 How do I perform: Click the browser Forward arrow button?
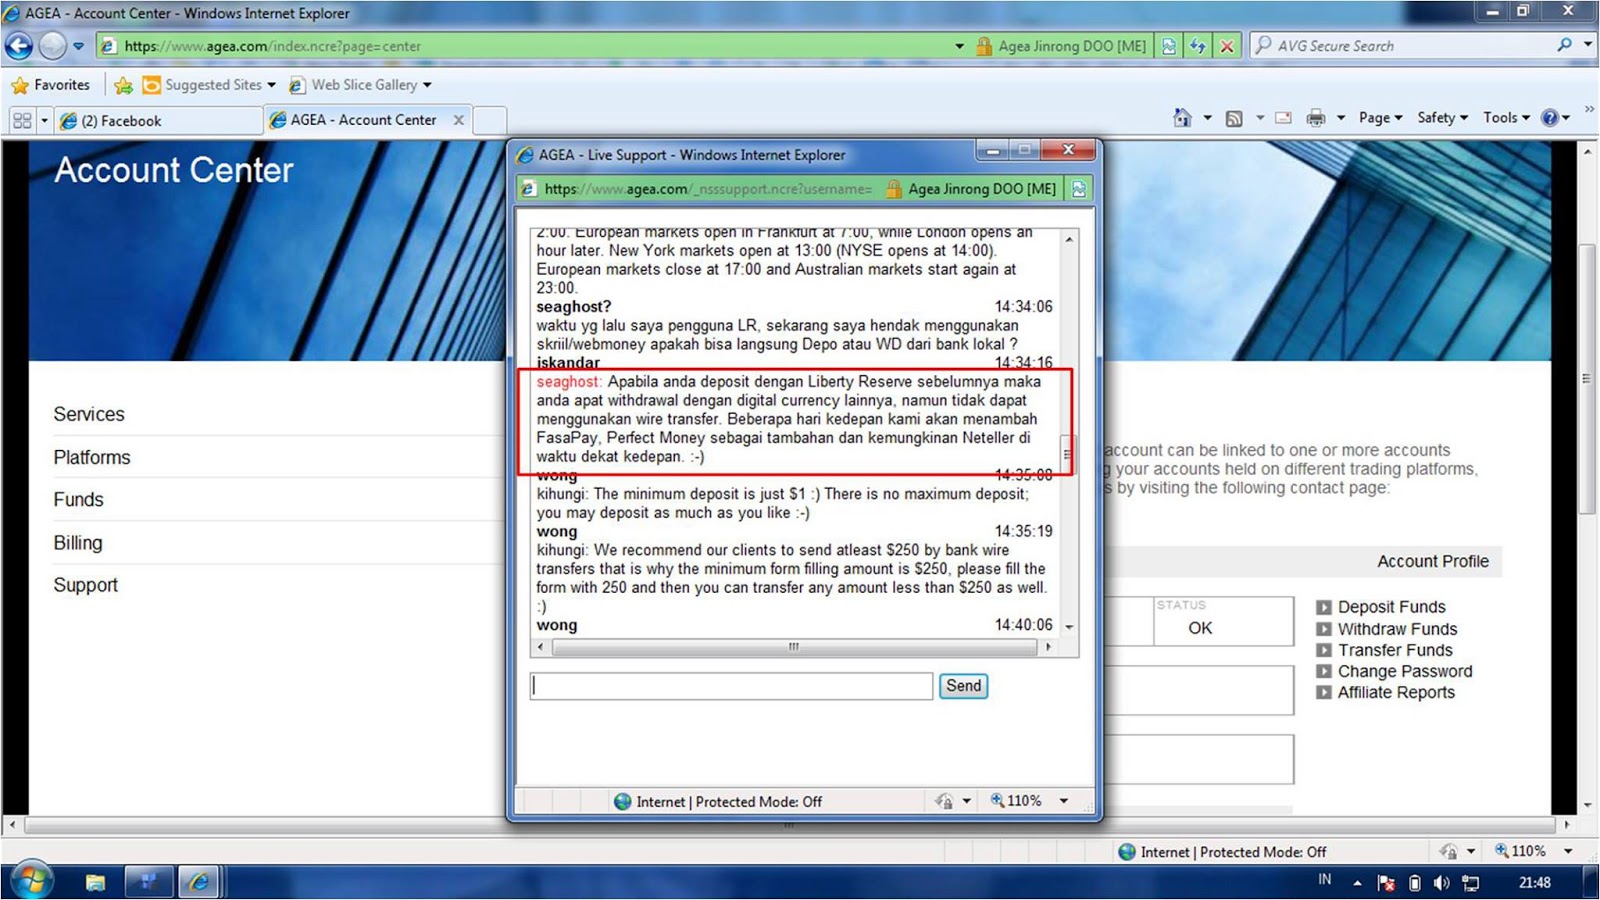click(x=52, y=45)
